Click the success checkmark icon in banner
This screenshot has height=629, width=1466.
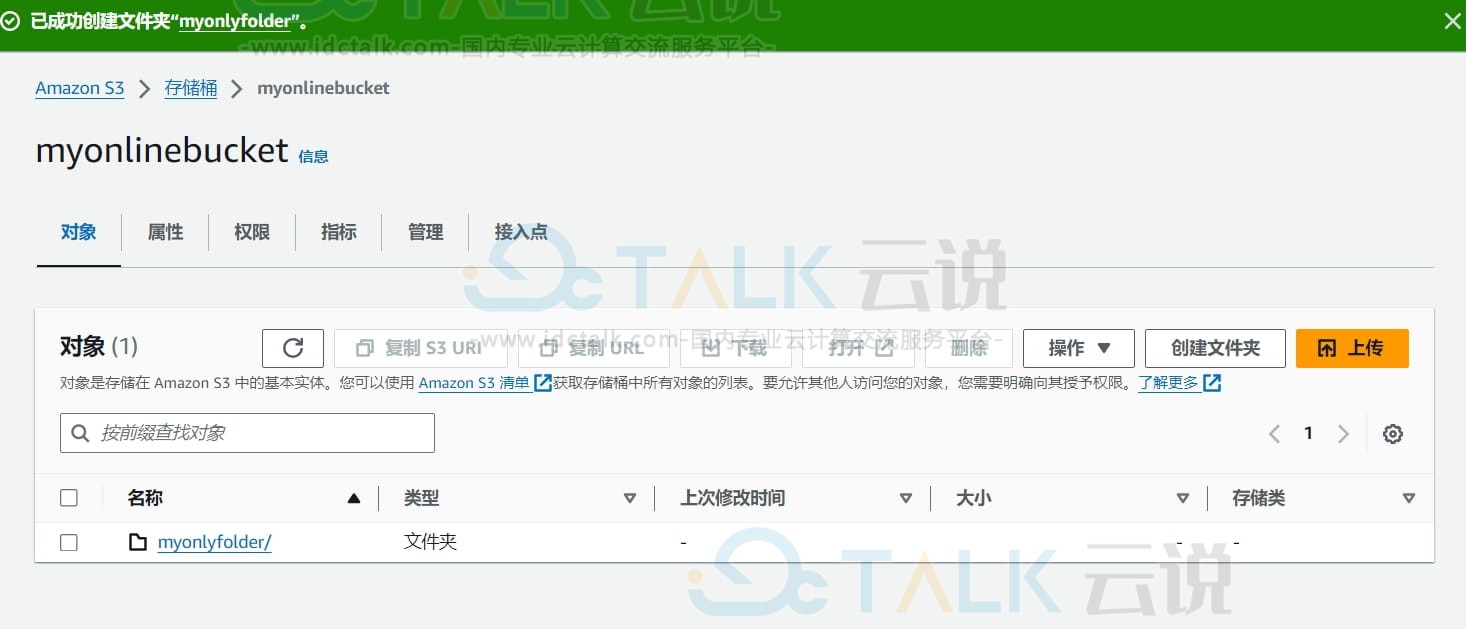click(x=10, y=22)
